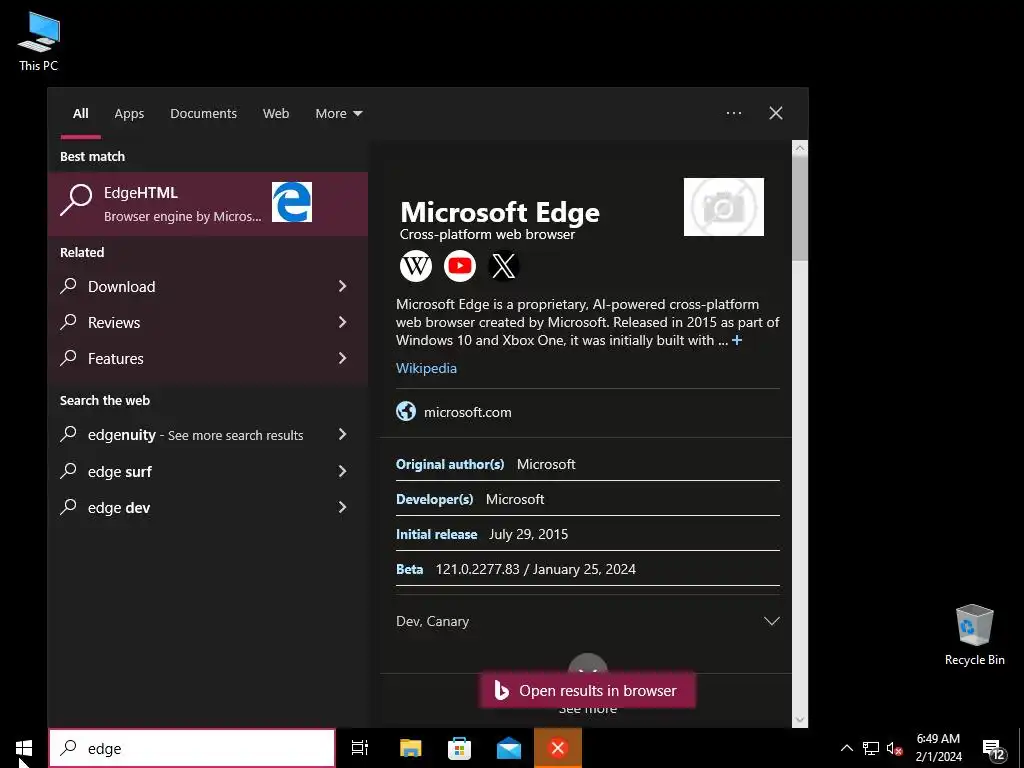Image resolution: width=1024 pixels, height=768 pixels.
Task: Click the Edge logo in best match
Action: [292, 202]
